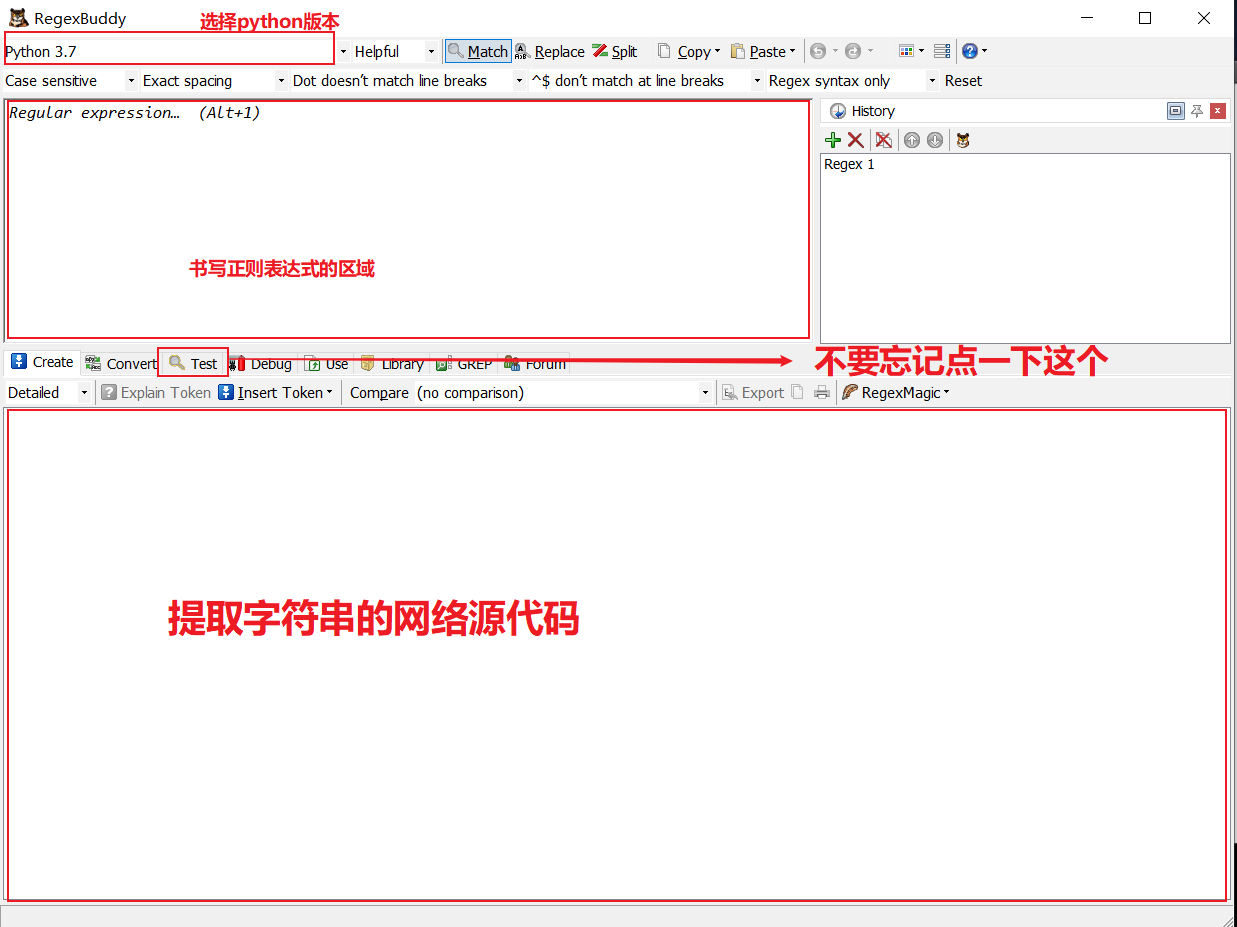Image resolution: width=1237 pixels, height=927 pixels.
Task: Click the Copy regex button
Action: coord(684,51)
